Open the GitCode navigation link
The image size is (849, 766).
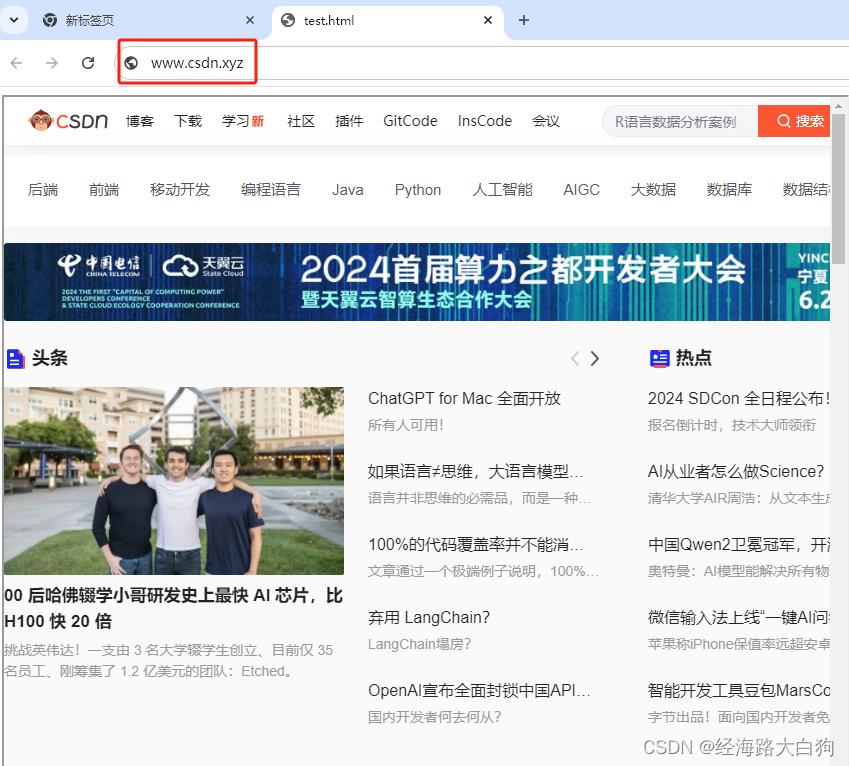[410, 121]
